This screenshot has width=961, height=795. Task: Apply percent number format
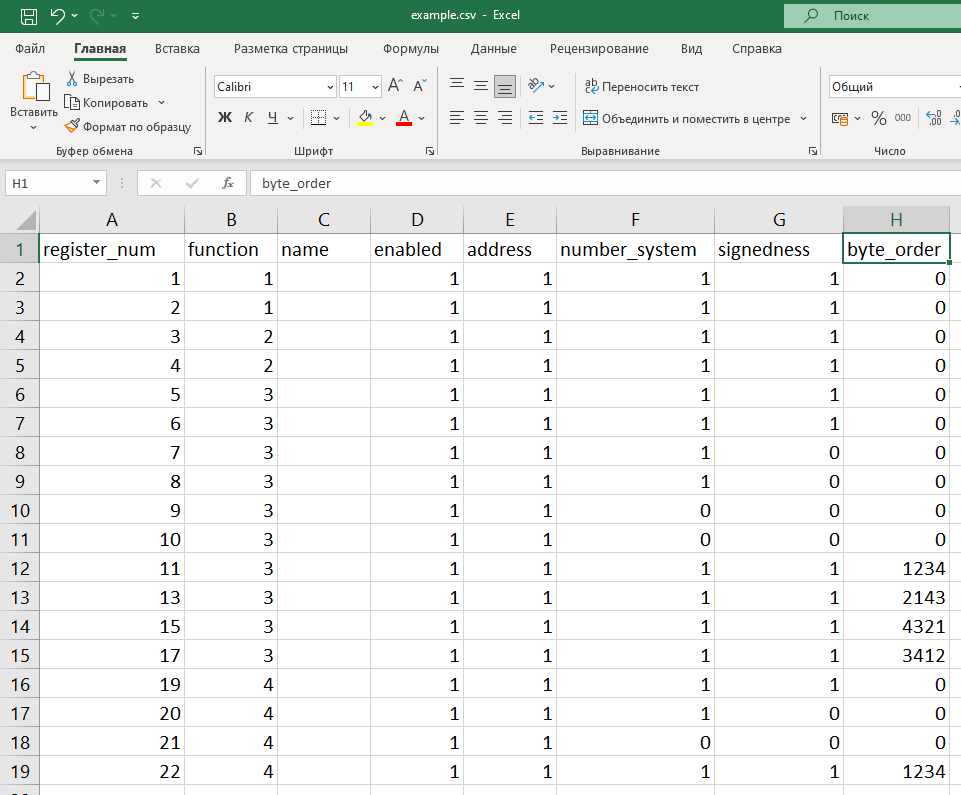click(x=878, y=118)
